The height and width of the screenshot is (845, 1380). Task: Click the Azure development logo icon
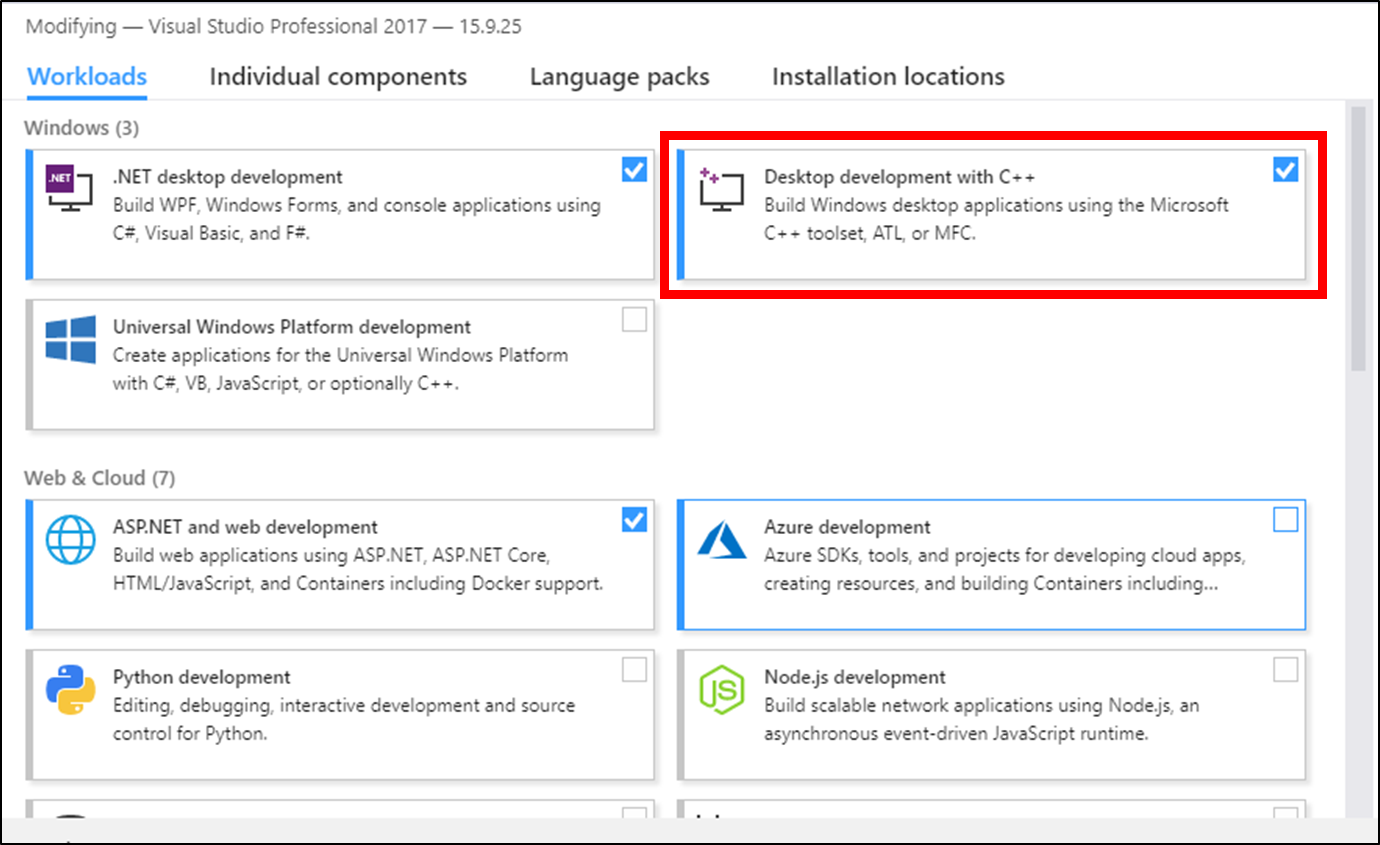pos(722,540)
